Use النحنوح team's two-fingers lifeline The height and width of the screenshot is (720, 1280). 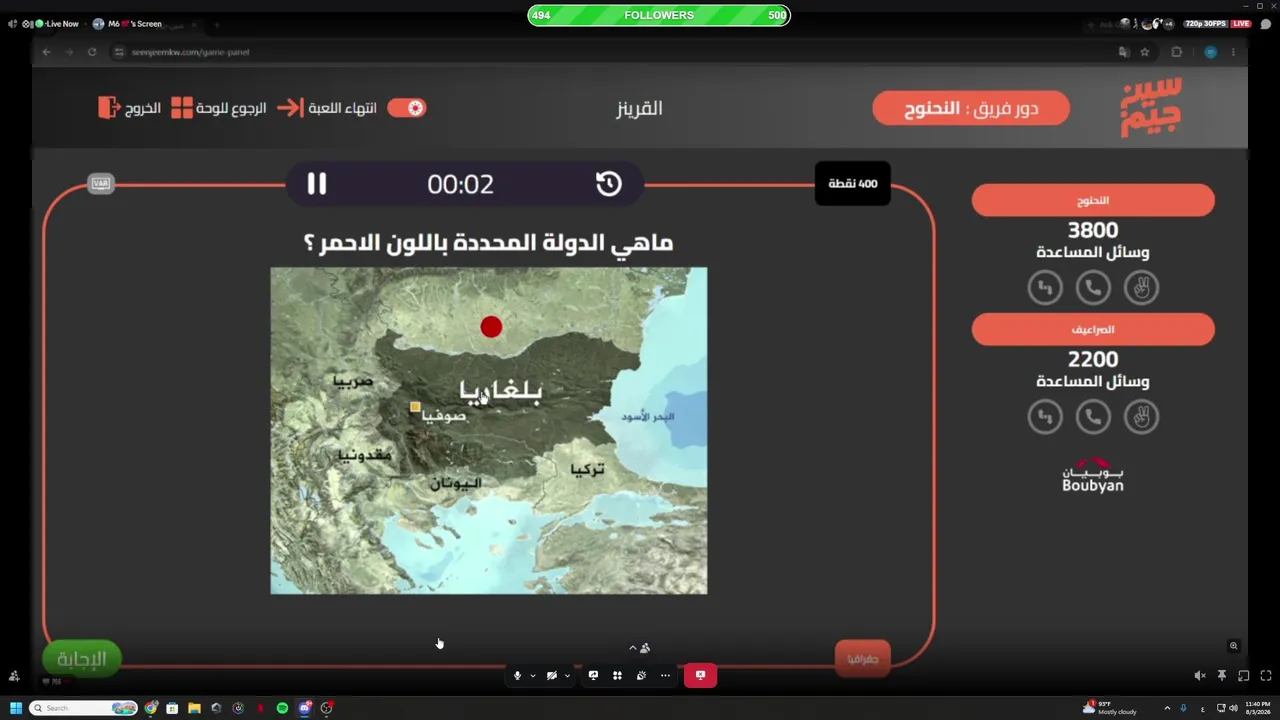click(1141, 288)
